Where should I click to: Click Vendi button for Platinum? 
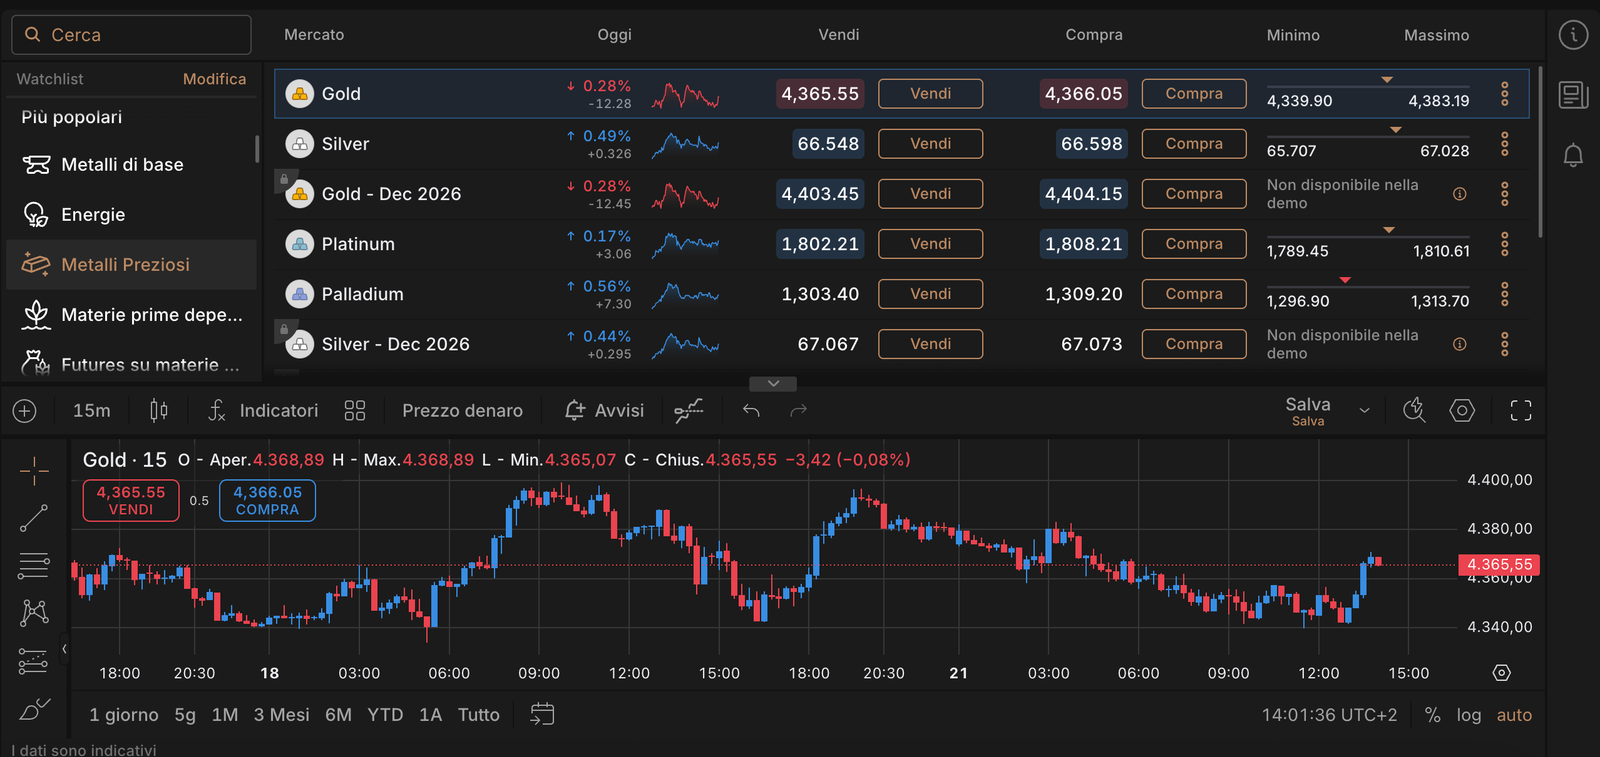[930, 244]
